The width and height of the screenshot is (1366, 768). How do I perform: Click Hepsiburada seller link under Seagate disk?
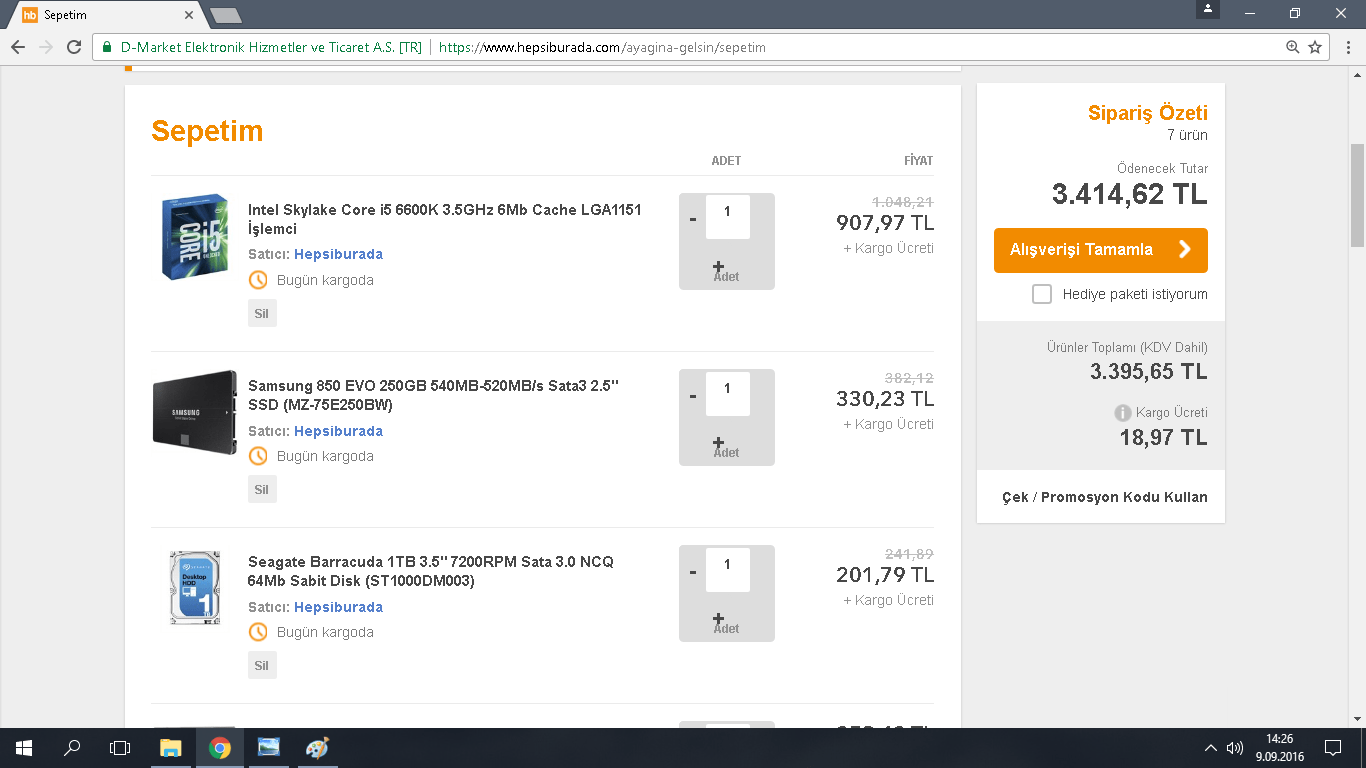[x=338, y=607]
